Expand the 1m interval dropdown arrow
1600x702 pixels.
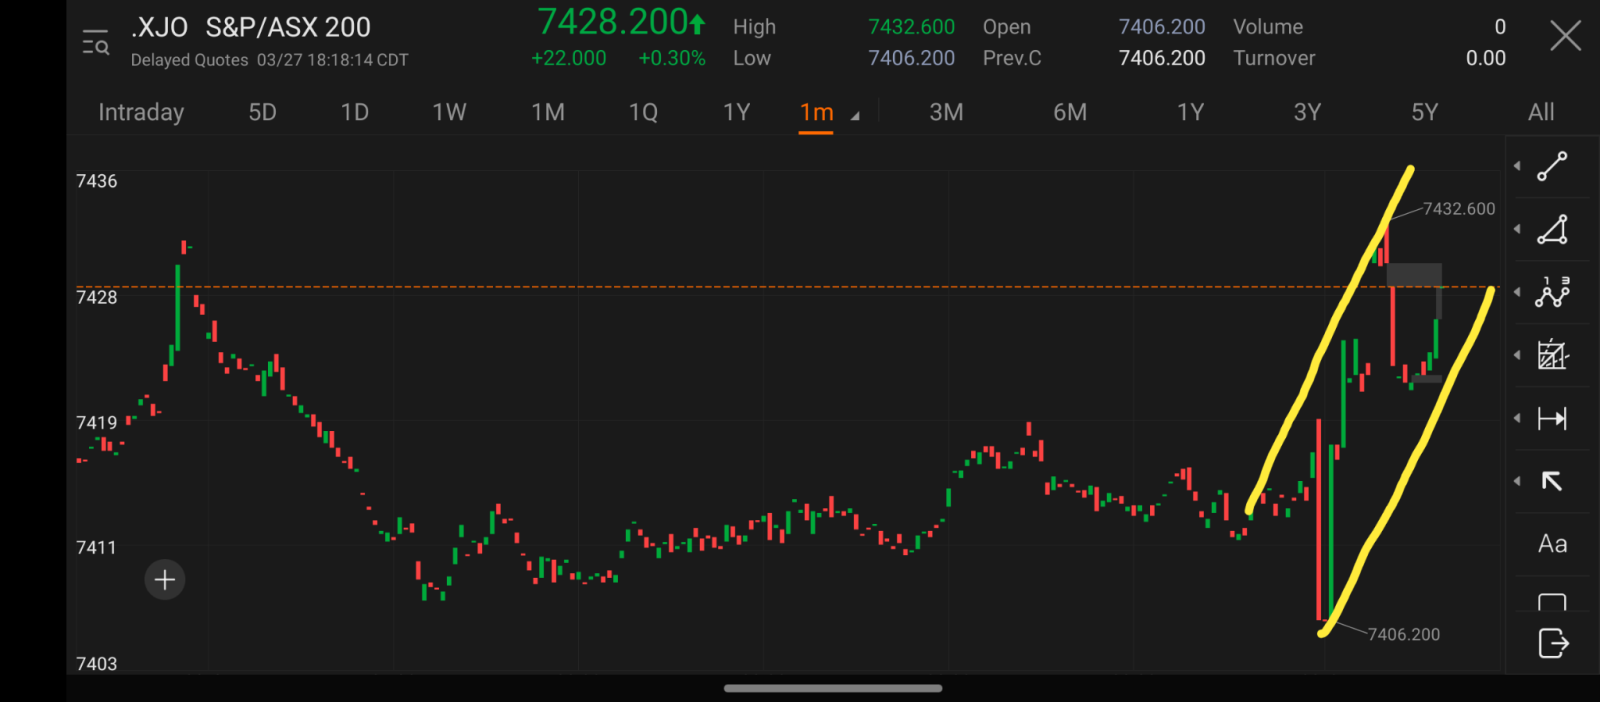pyautogui.click(x=855, y=116)
